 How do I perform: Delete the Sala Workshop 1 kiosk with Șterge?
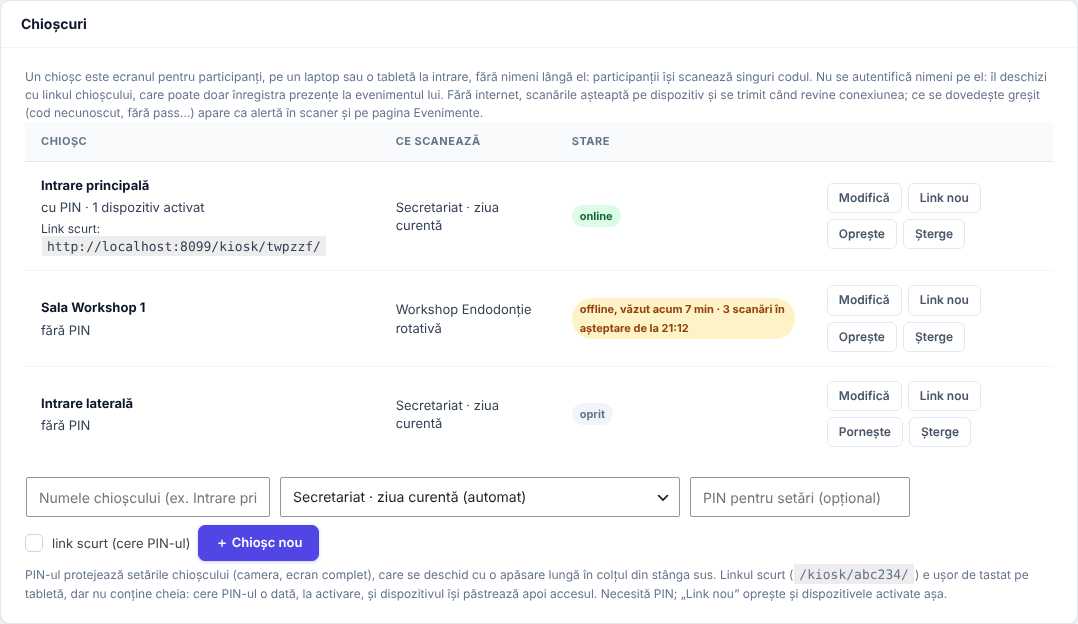click(934, 337)
